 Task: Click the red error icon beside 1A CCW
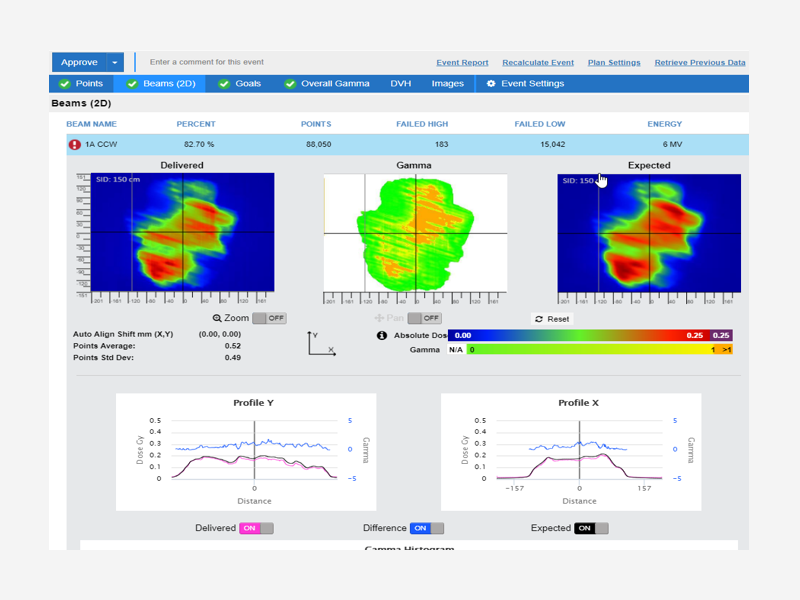click(x=74, y=144)
